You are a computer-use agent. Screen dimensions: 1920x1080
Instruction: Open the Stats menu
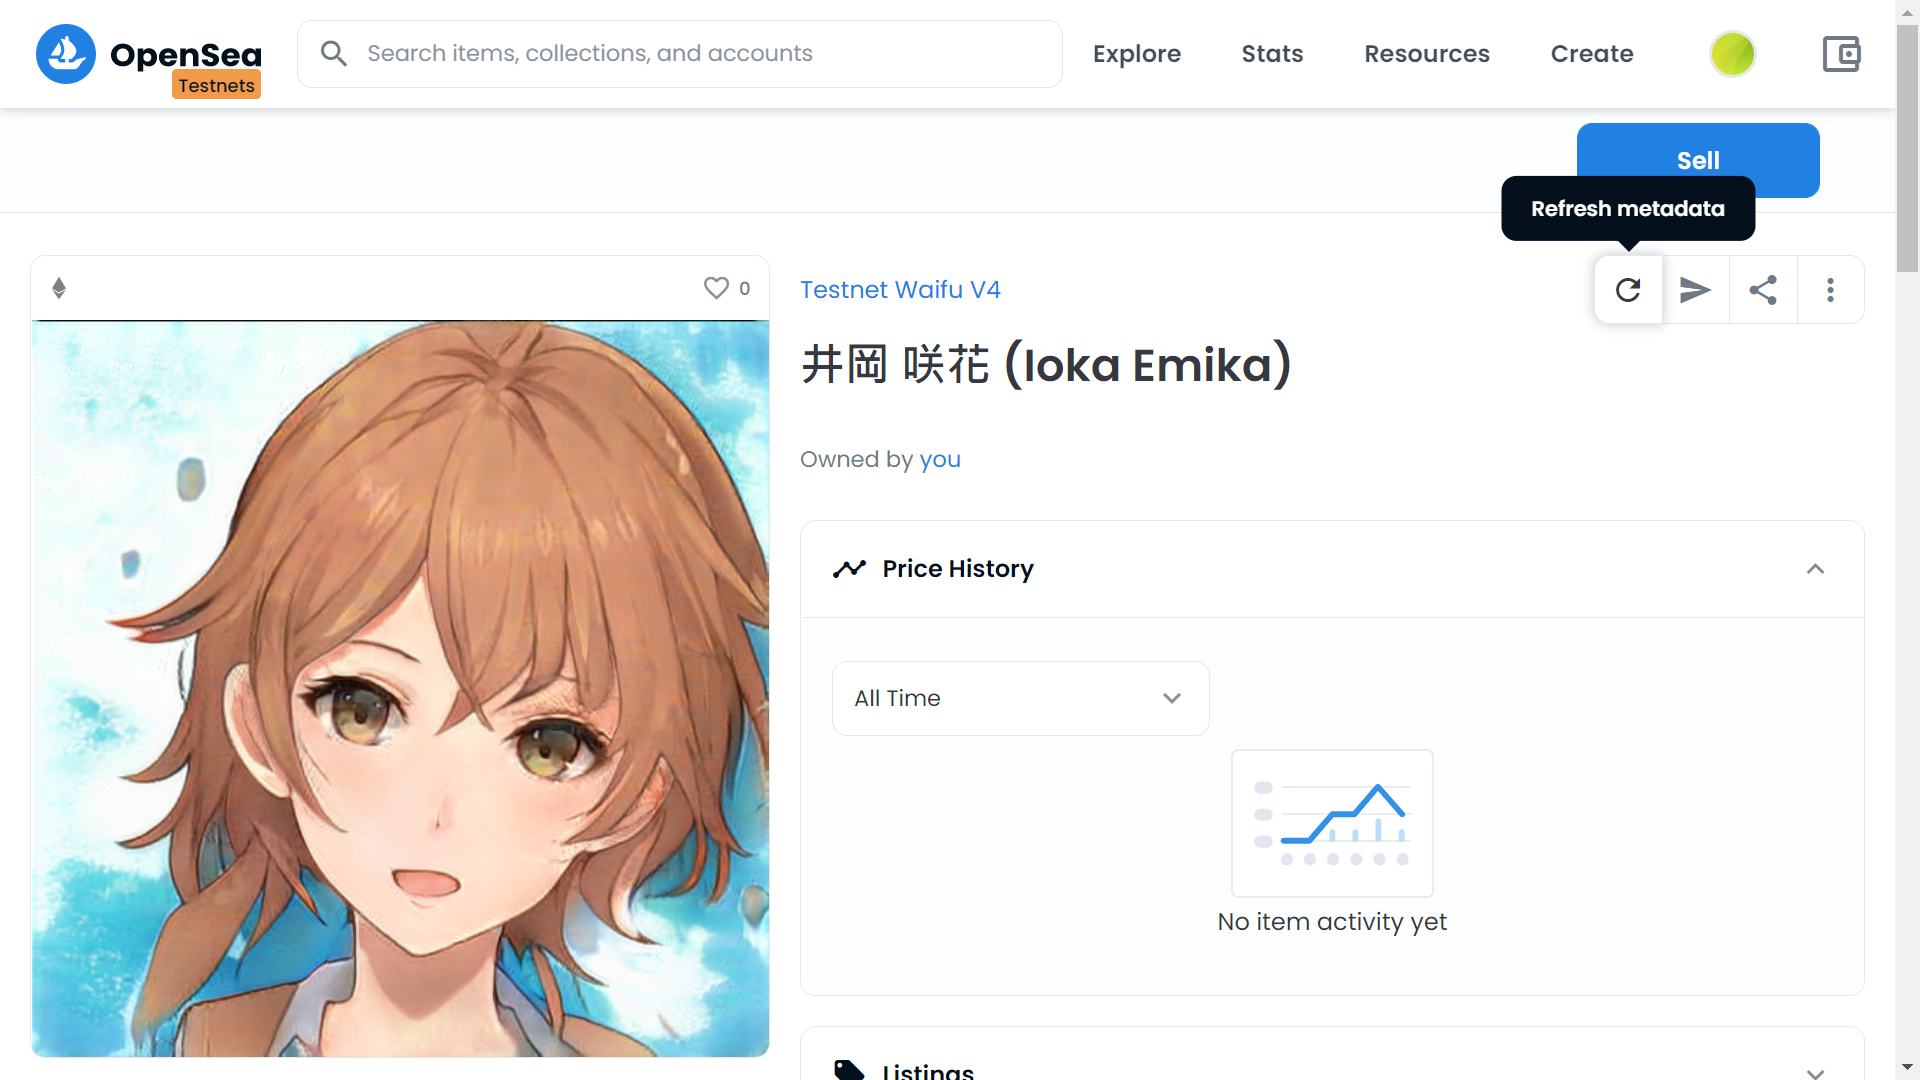[1272, 54]
